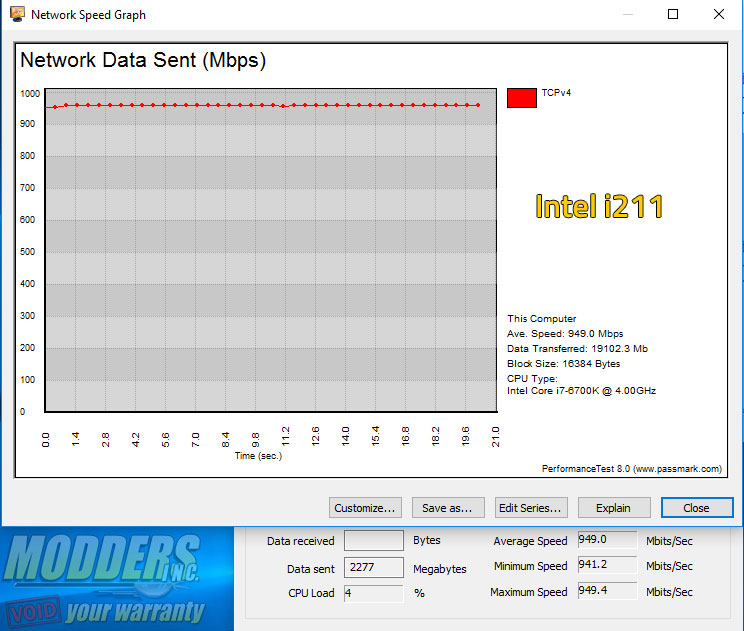Click the 100 y-axis label

click(x=28, y=380)
